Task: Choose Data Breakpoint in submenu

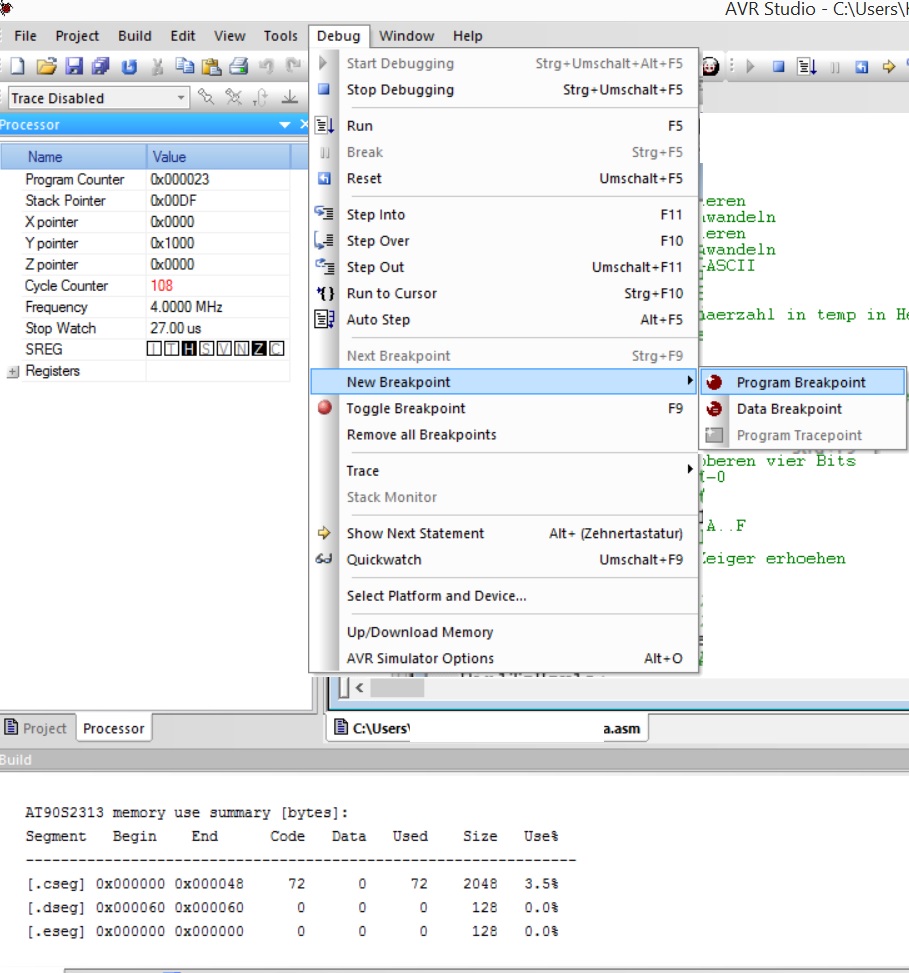Action: tap(802, 408)
